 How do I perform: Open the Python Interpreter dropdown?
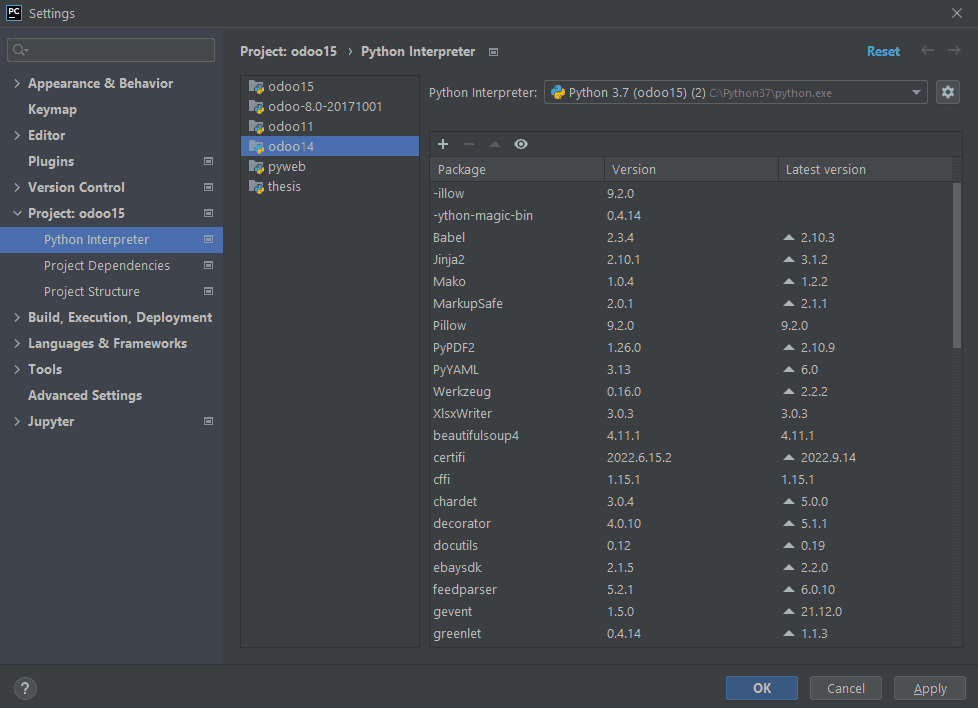(735, 92)
